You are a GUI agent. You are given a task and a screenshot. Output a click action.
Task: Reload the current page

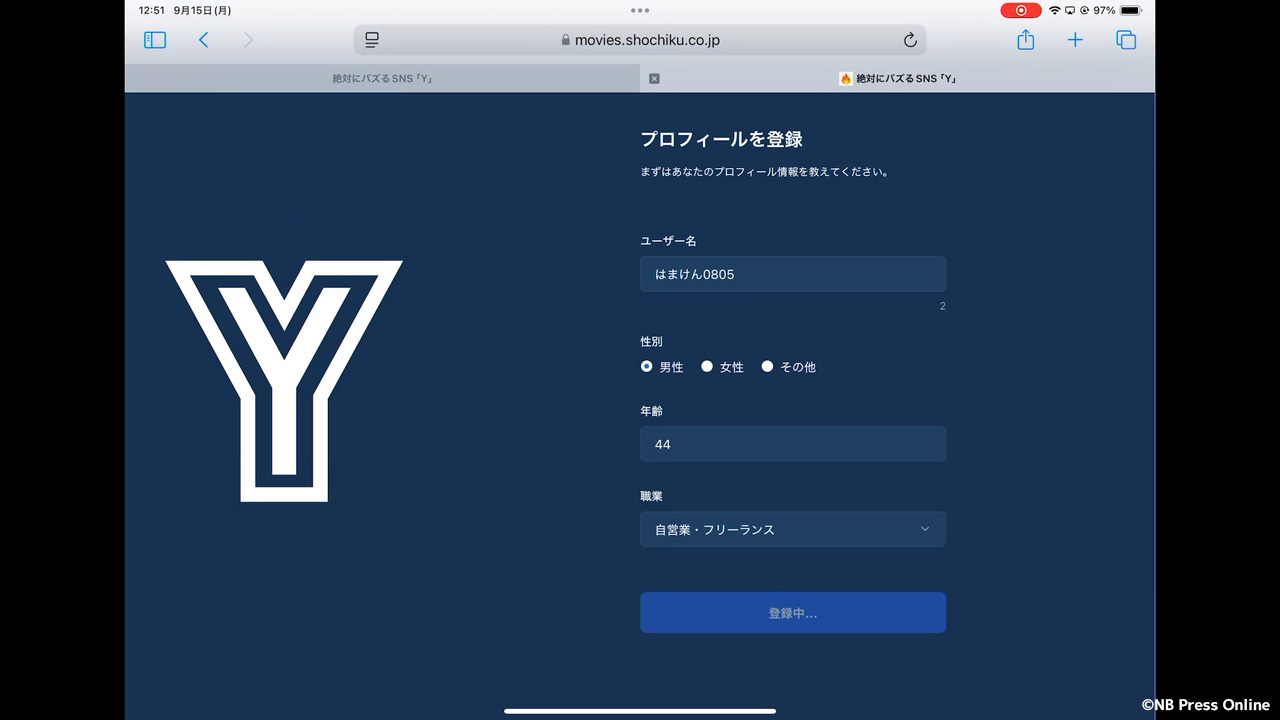click(x=909, y=40)
